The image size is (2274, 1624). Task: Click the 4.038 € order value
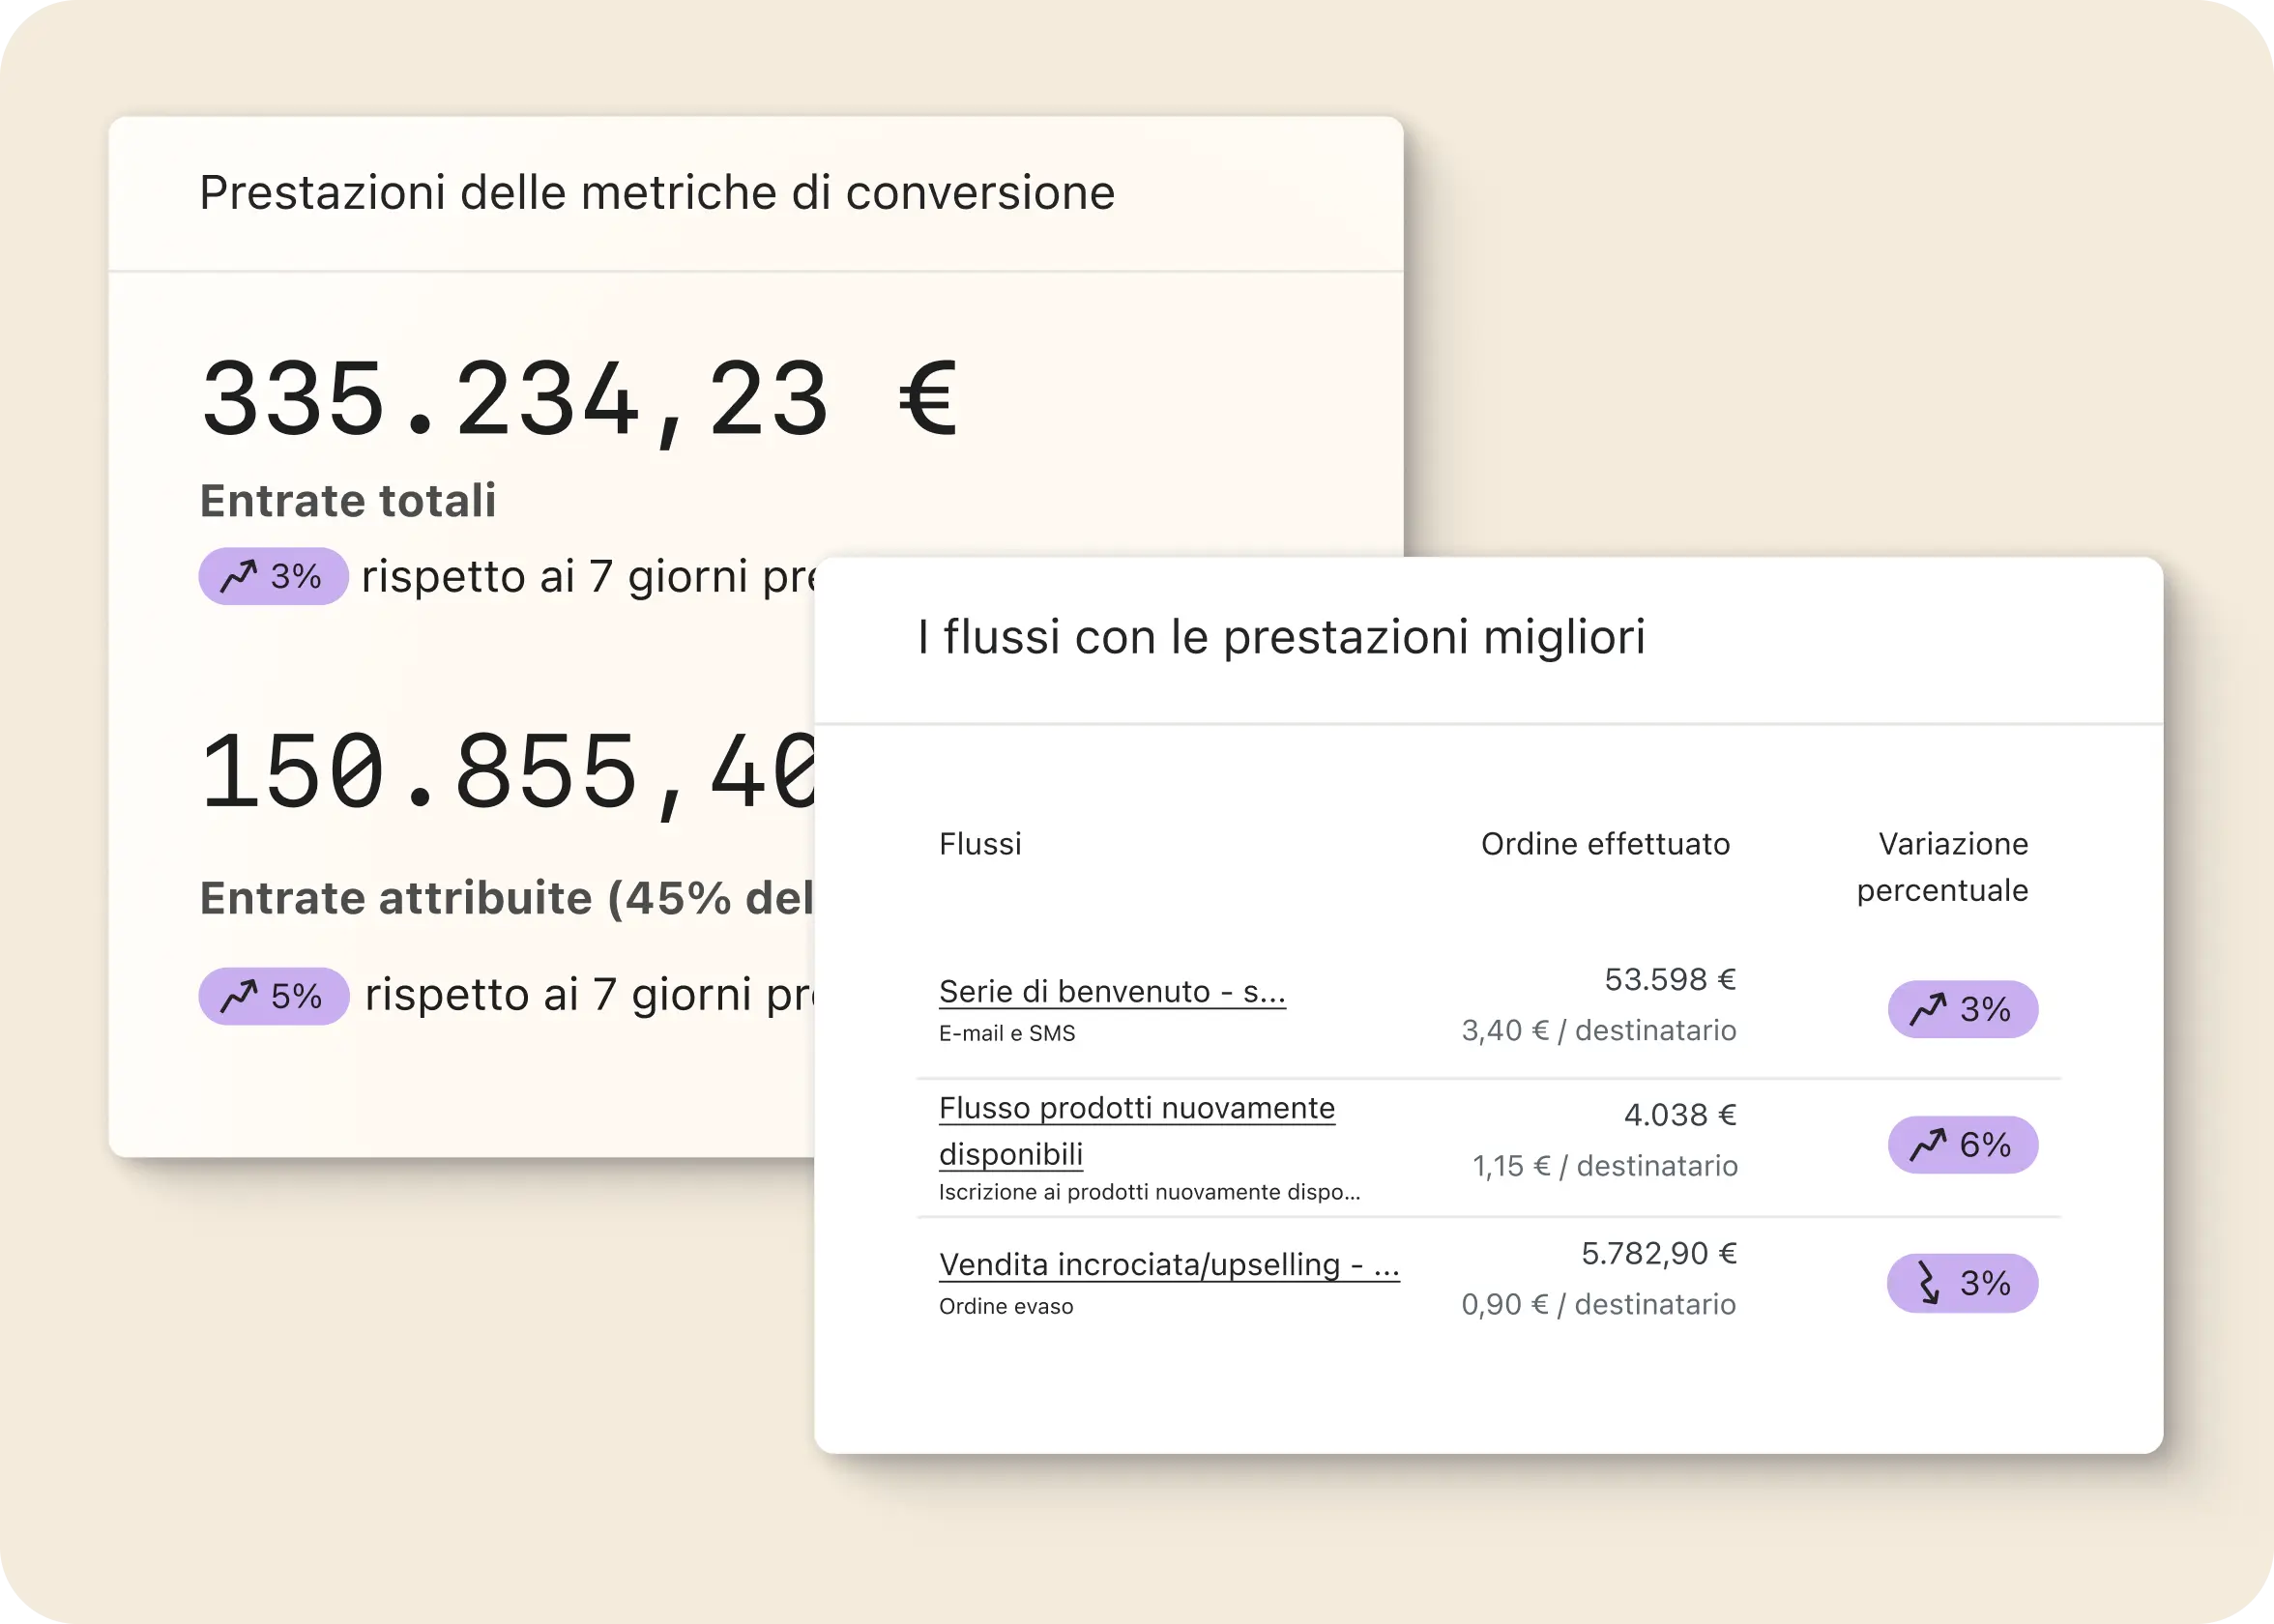pyautogui.click(x=1679, y=1114)
